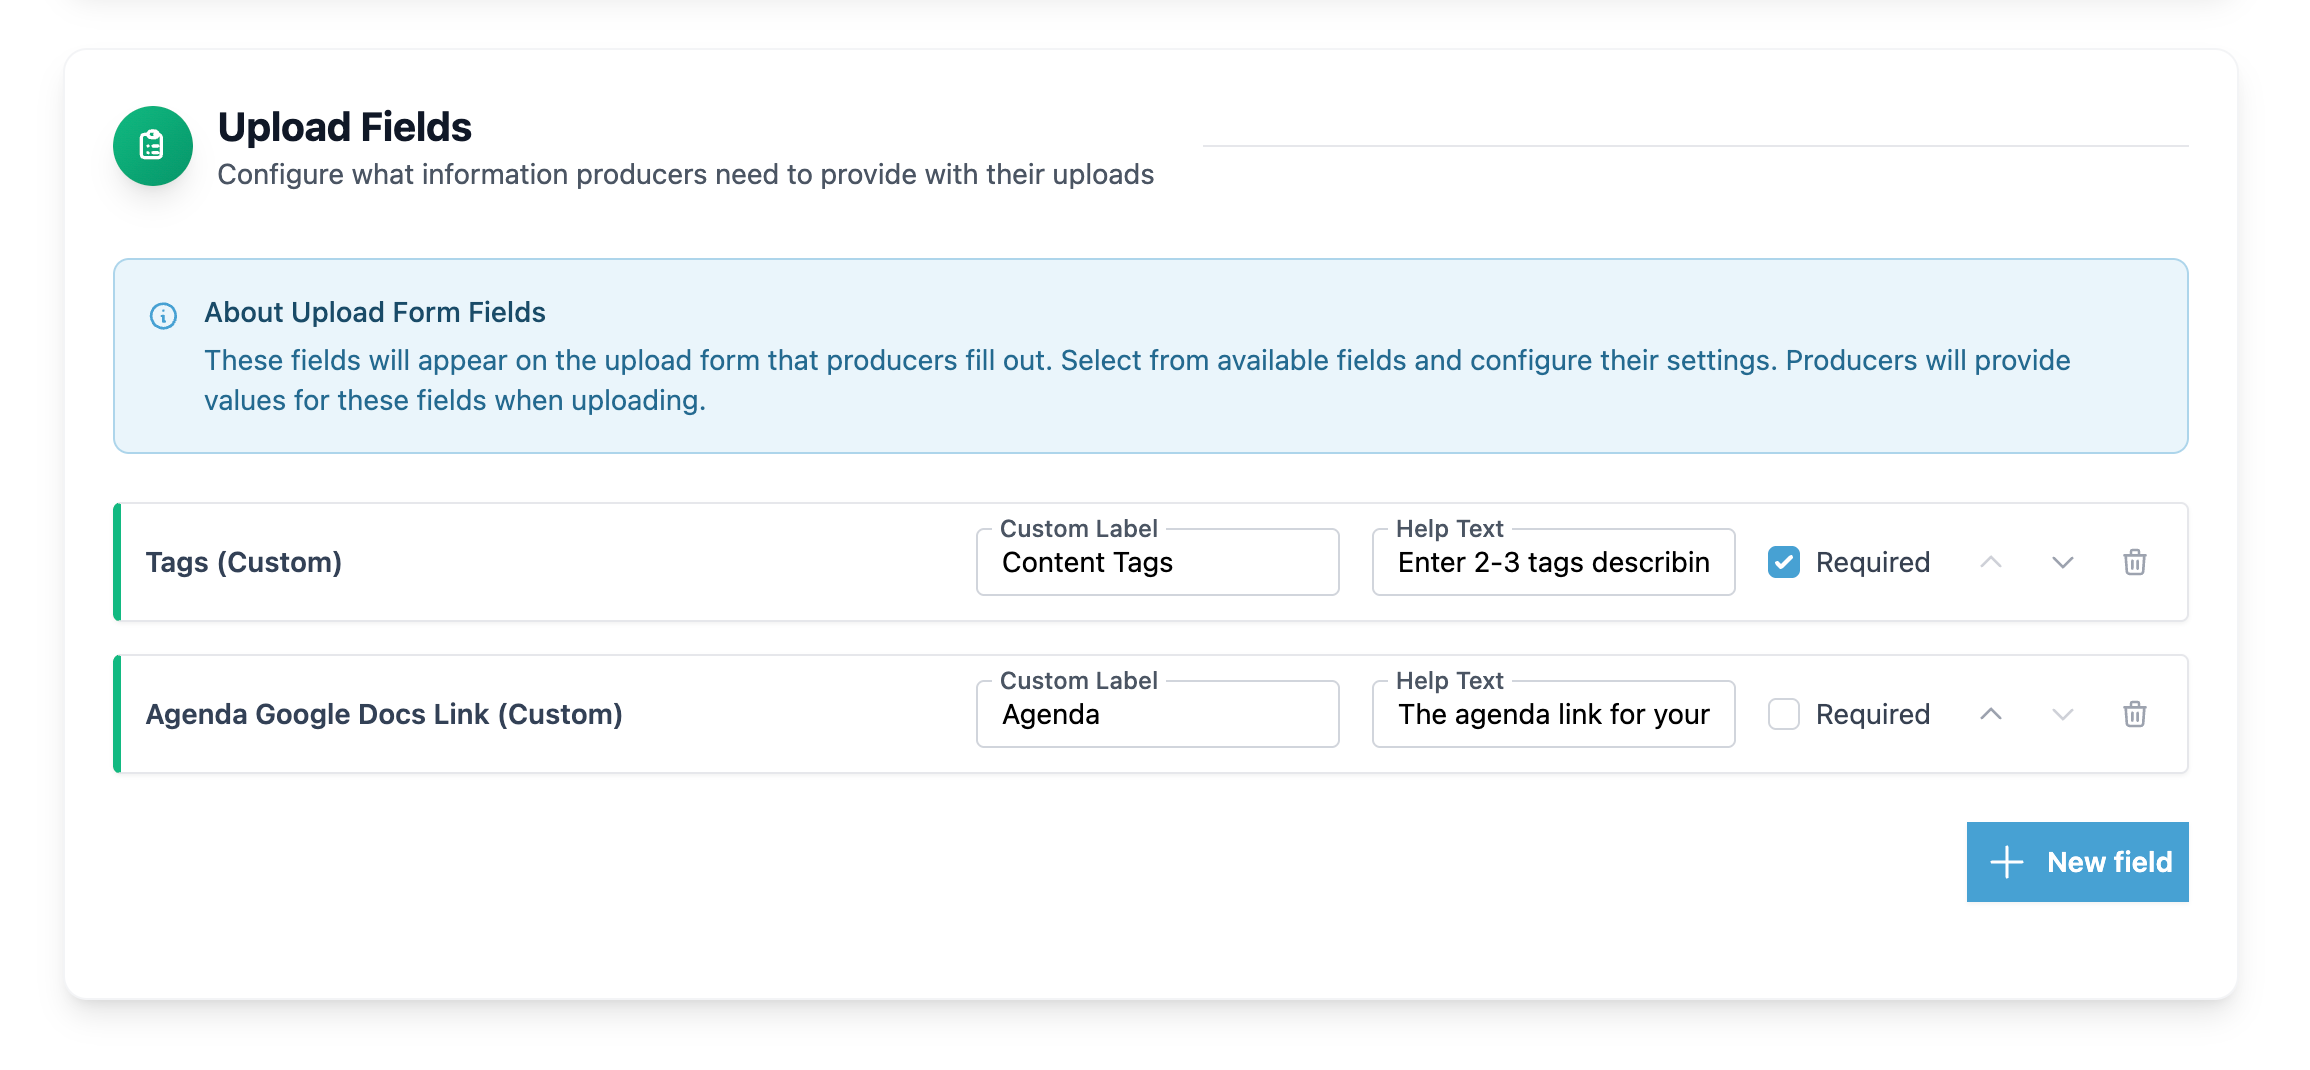Move Agenda Google Docs Link field down
2310x1070 pixels.
coord(2063,714)
